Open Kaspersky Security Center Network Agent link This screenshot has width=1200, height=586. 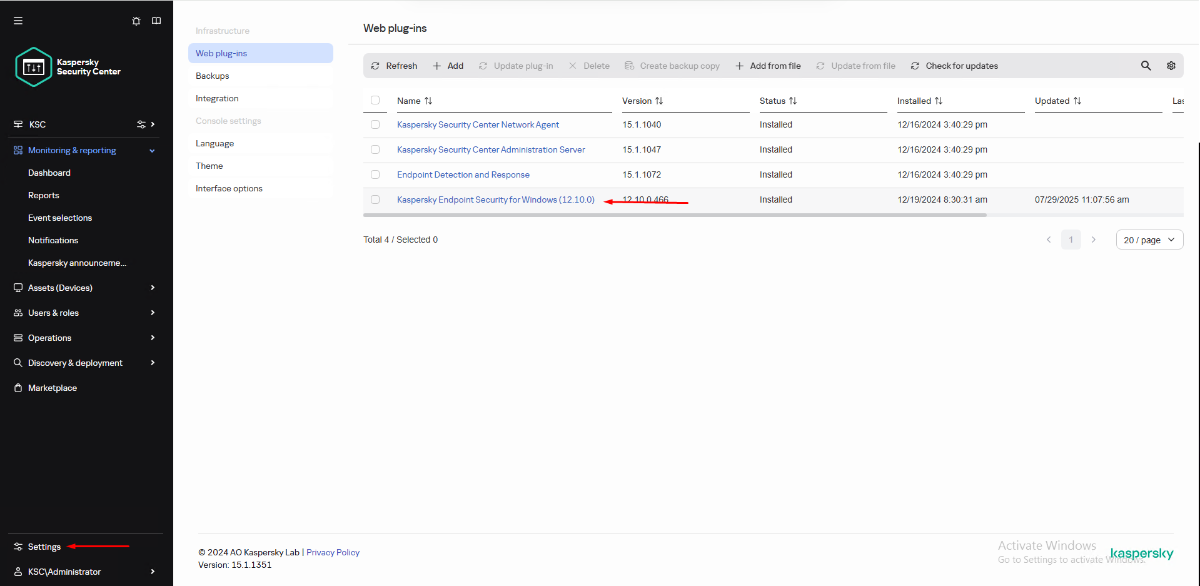(x=478, y=125)
